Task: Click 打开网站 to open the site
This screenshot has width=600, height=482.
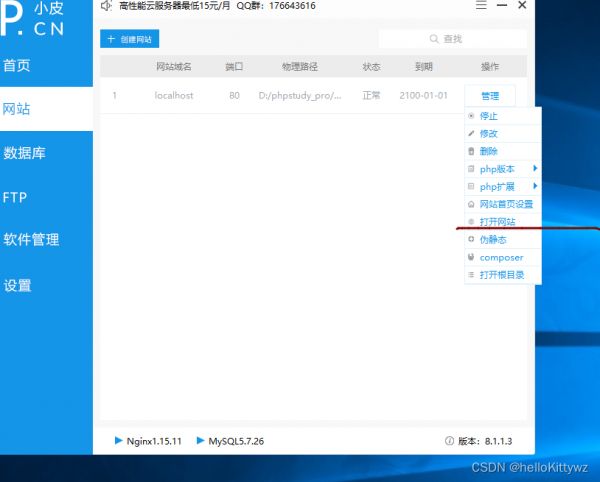Action: (x=497, y=221)
